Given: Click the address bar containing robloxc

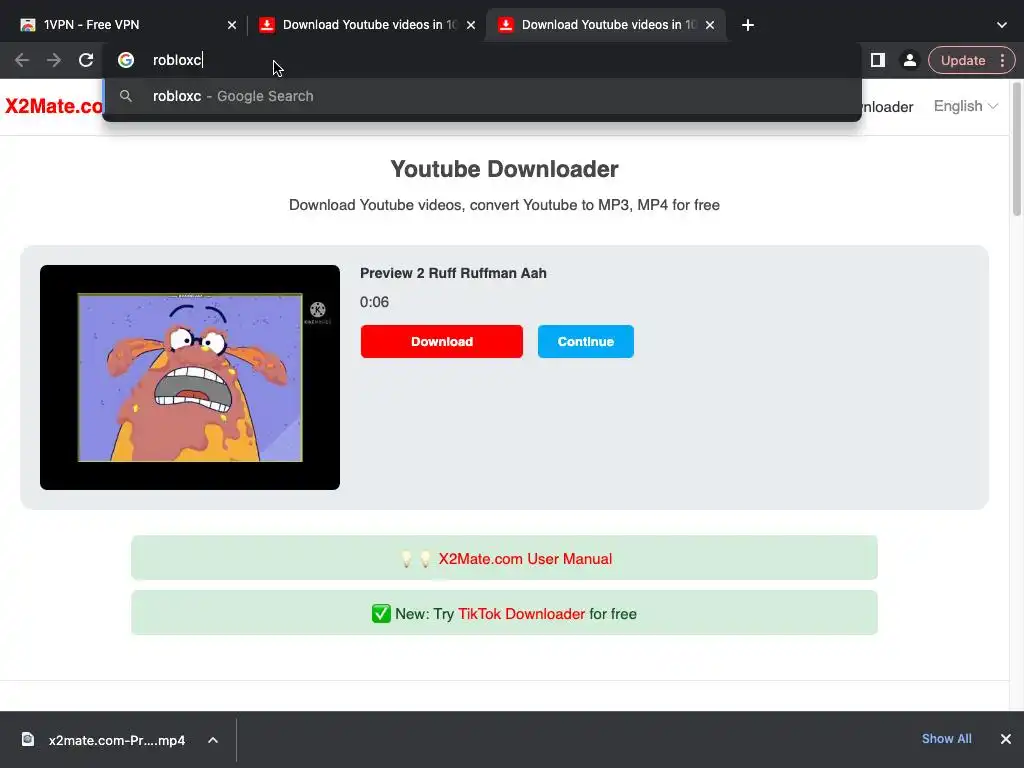Looking at the screenshot, I should [x=482, y=60].
